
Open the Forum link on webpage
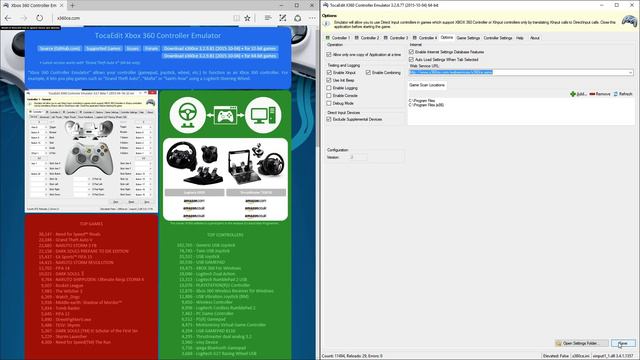pyautogui.click(x=151, y=49)
